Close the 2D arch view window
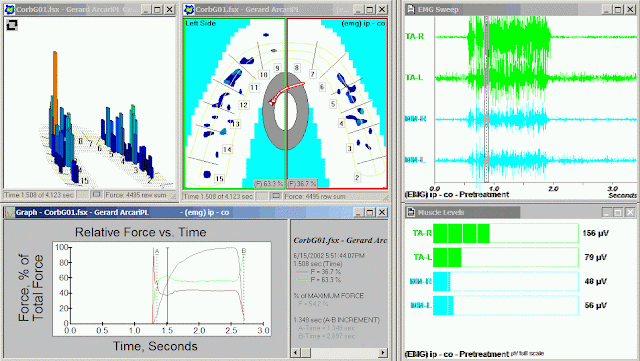Viewport: 640px width, 361px height. [x=382, y=9]
